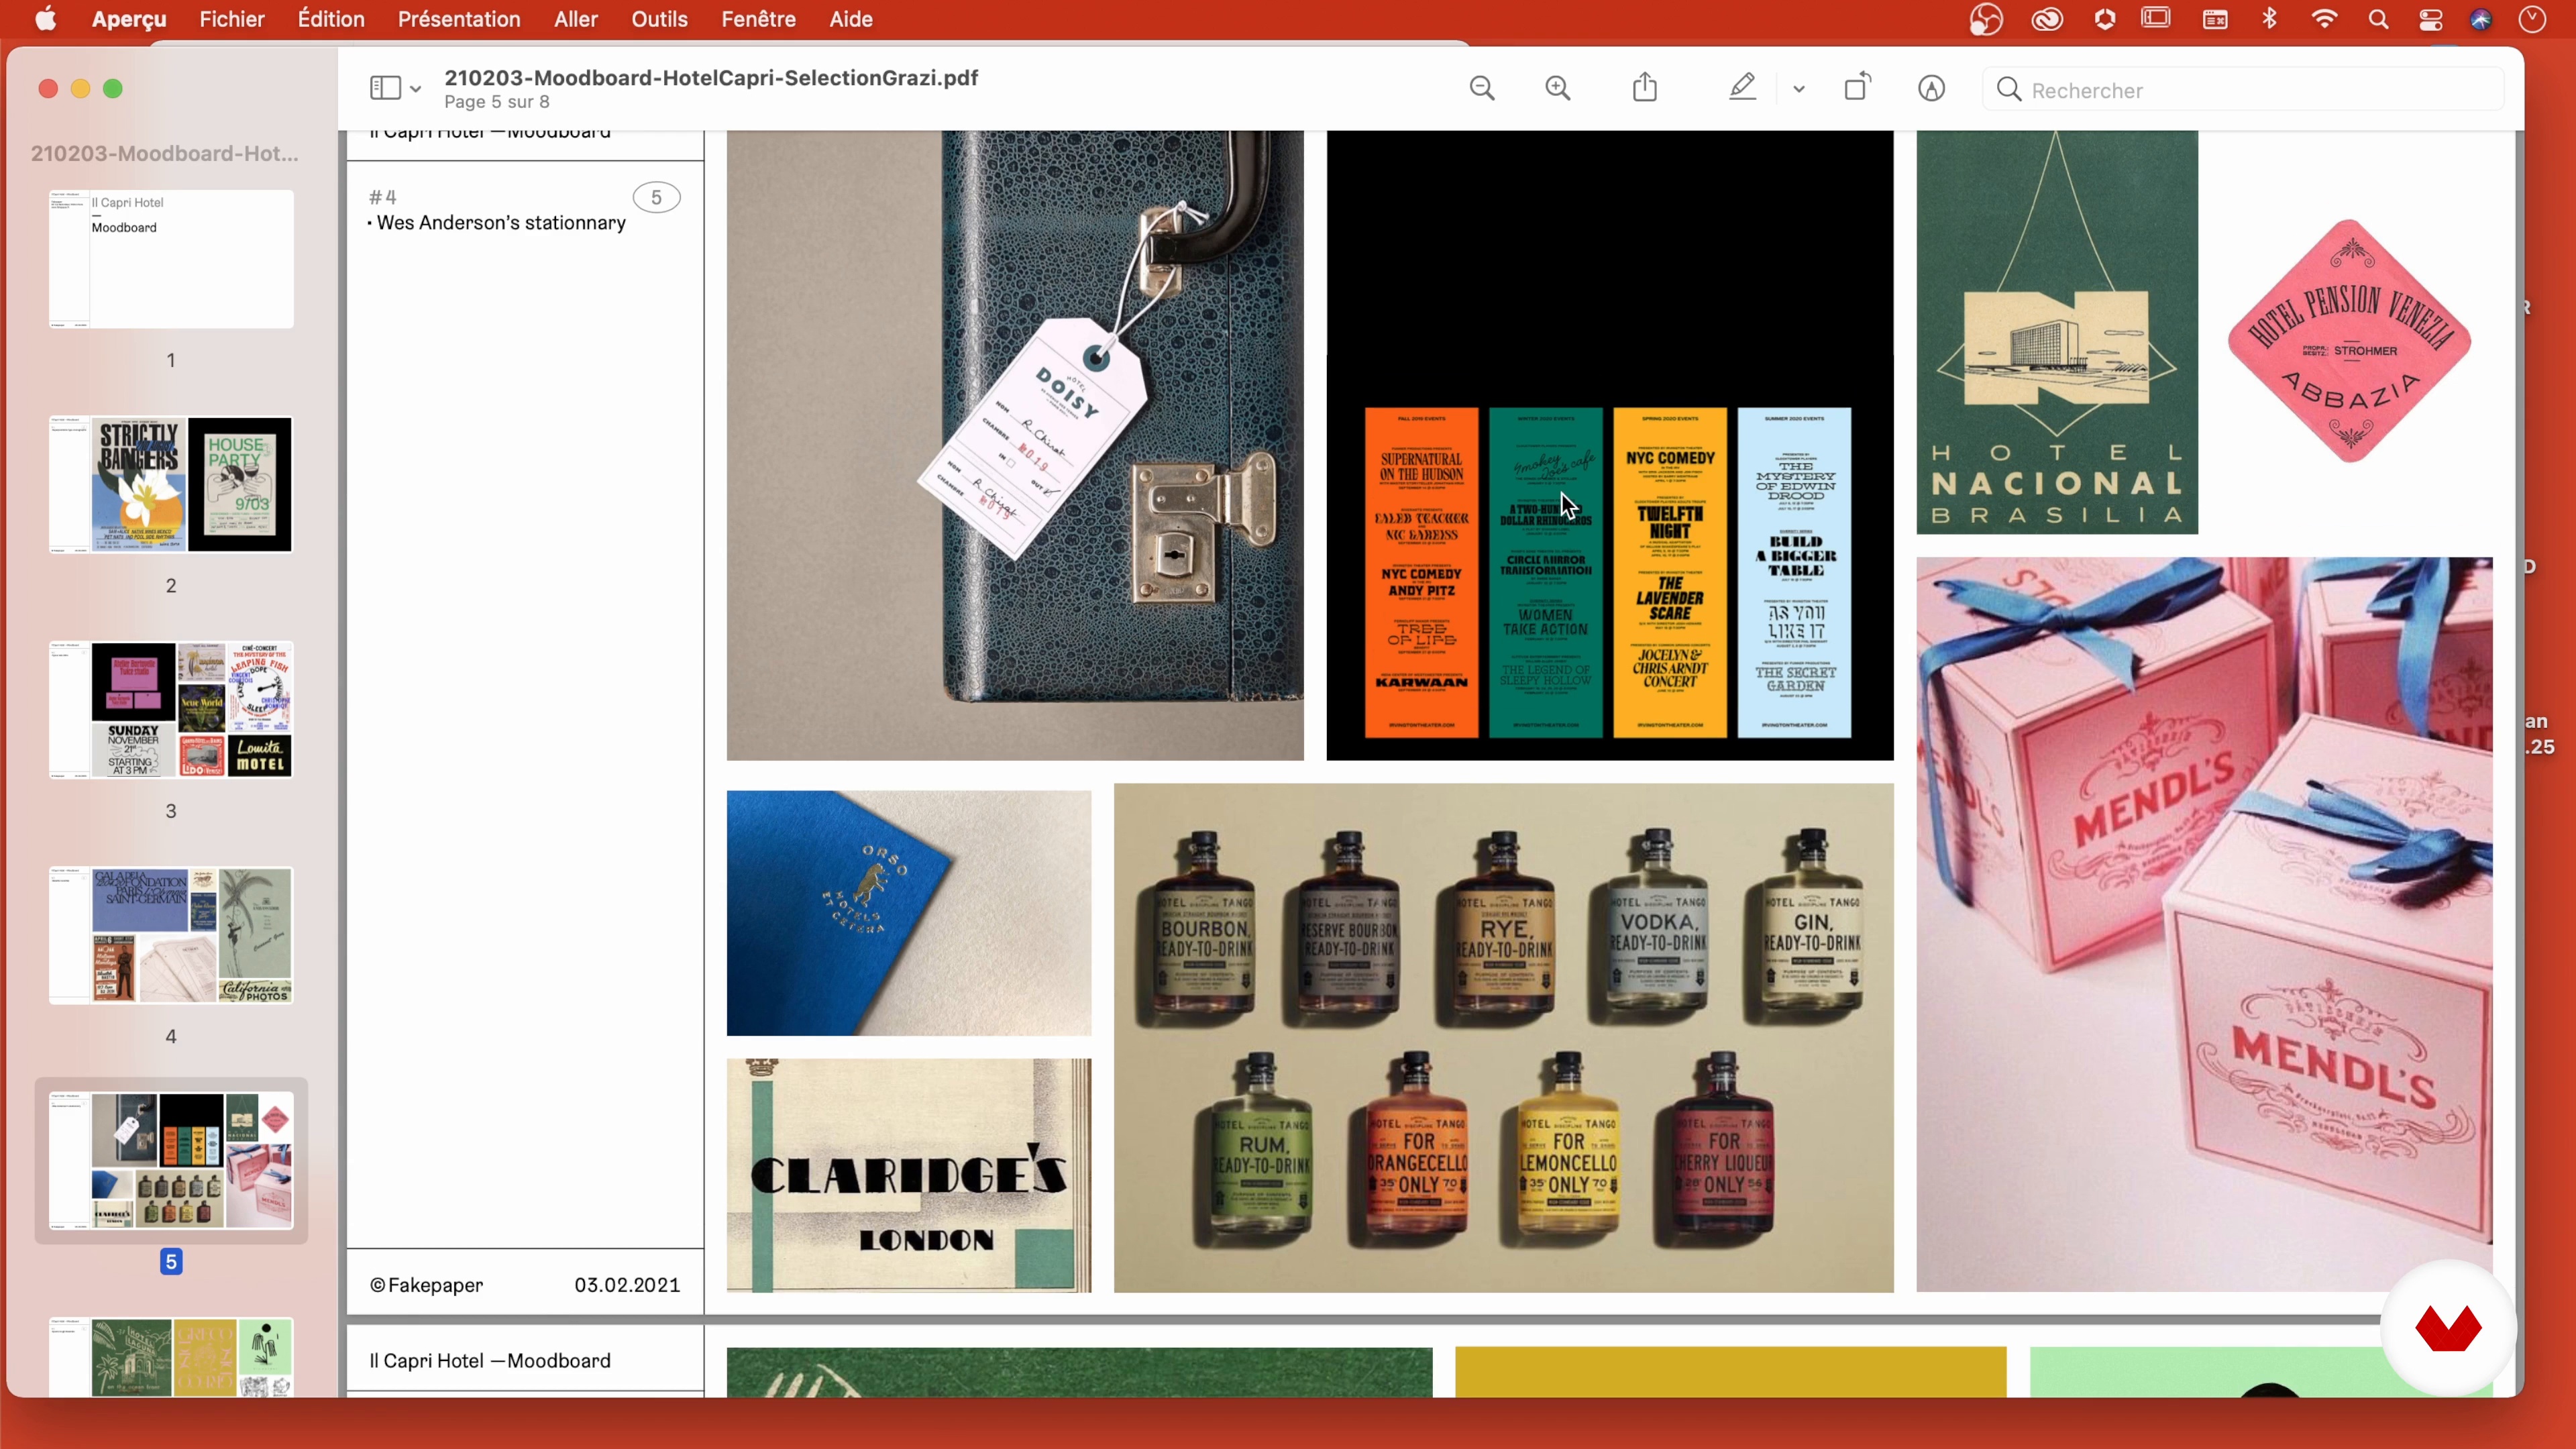Click the blue Orso Hotels card image

909,913
